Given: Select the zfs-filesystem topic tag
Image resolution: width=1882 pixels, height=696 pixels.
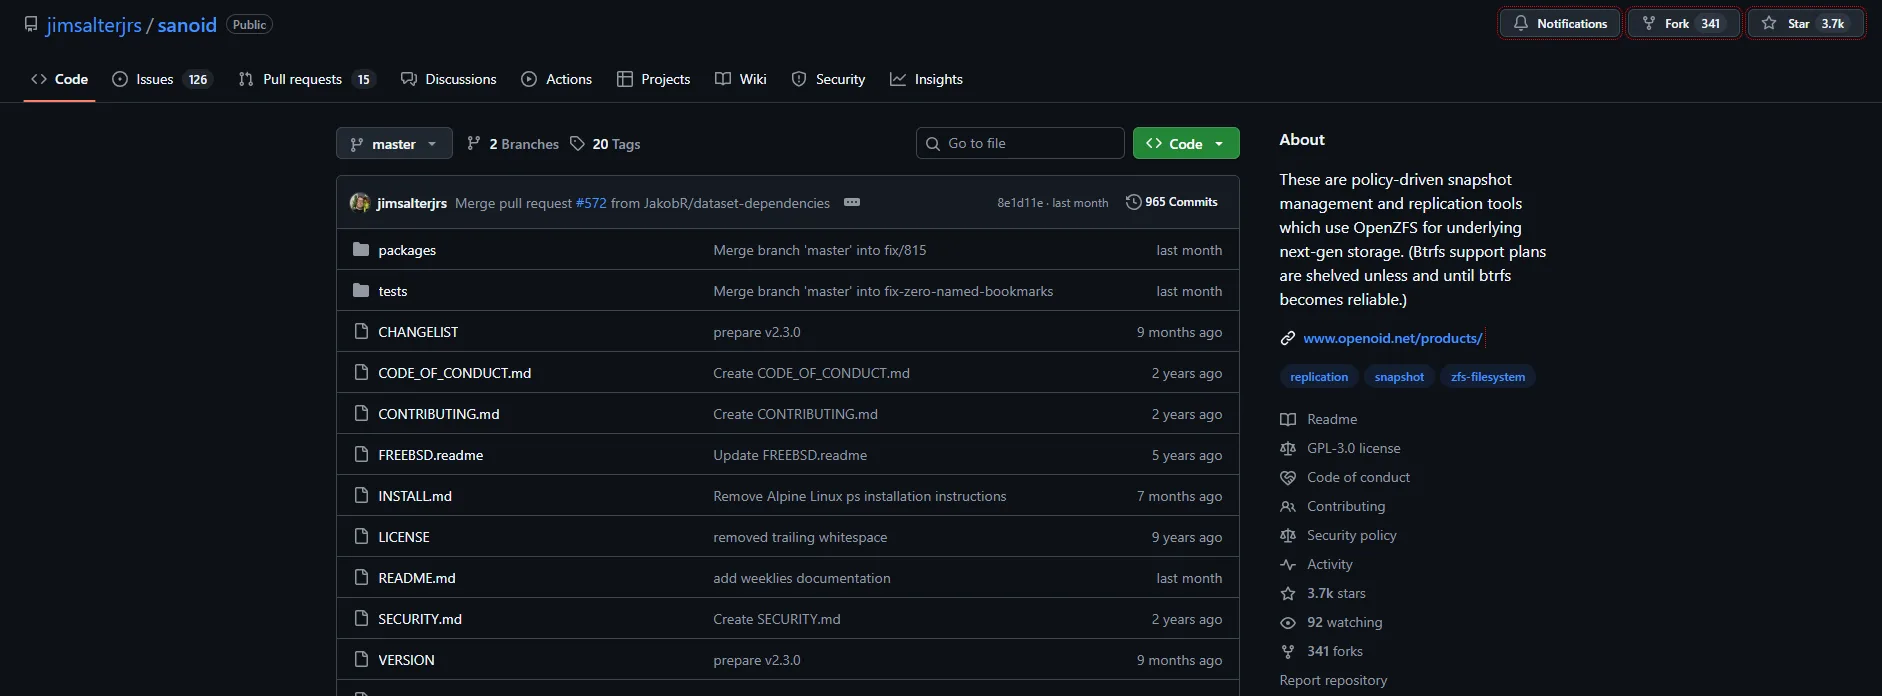Looking at the screenshot, I should coord(1488,377).
